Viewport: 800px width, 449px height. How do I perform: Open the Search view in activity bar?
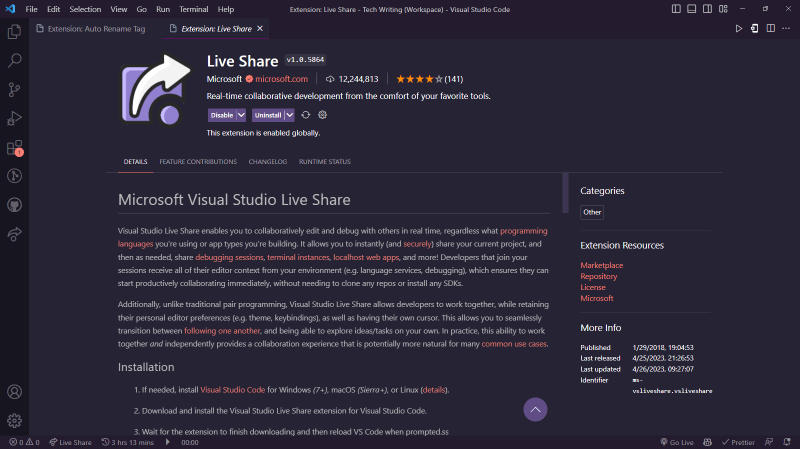(14, 61)
